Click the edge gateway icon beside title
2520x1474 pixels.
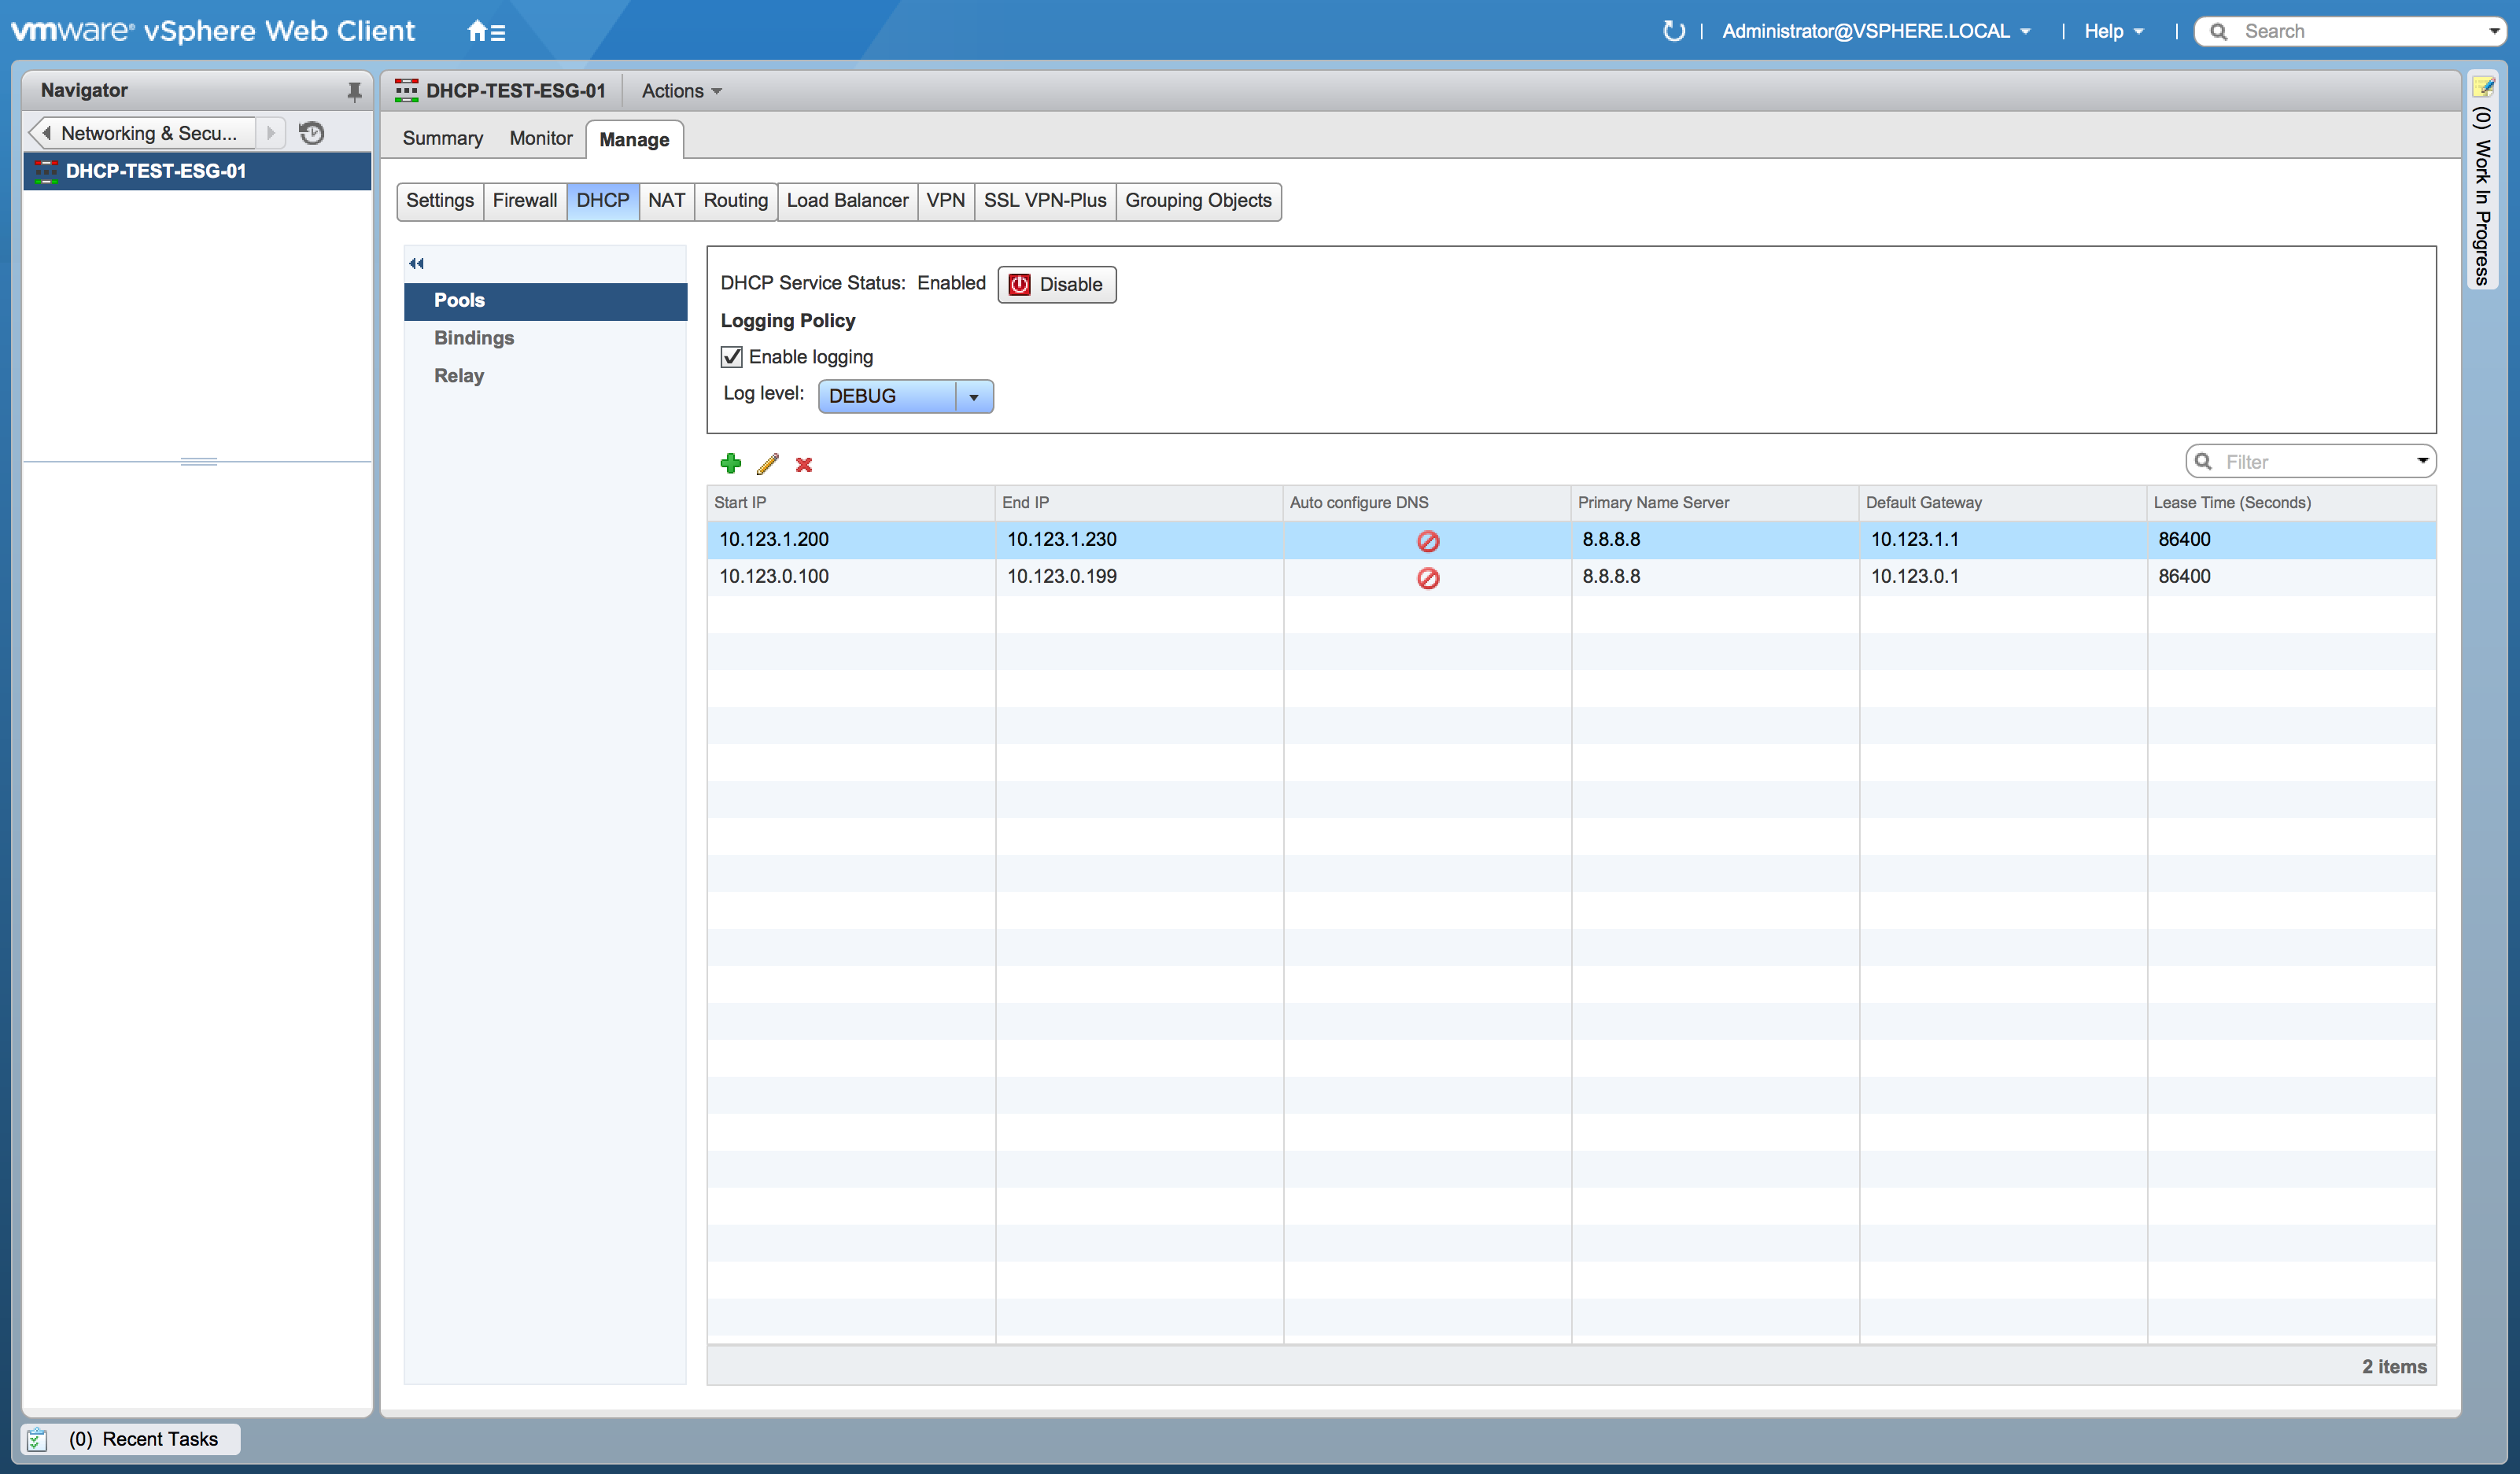406,91
